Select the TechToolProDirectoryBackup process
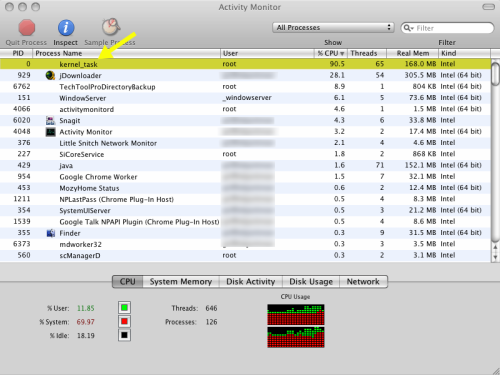 tap(245, 87)
